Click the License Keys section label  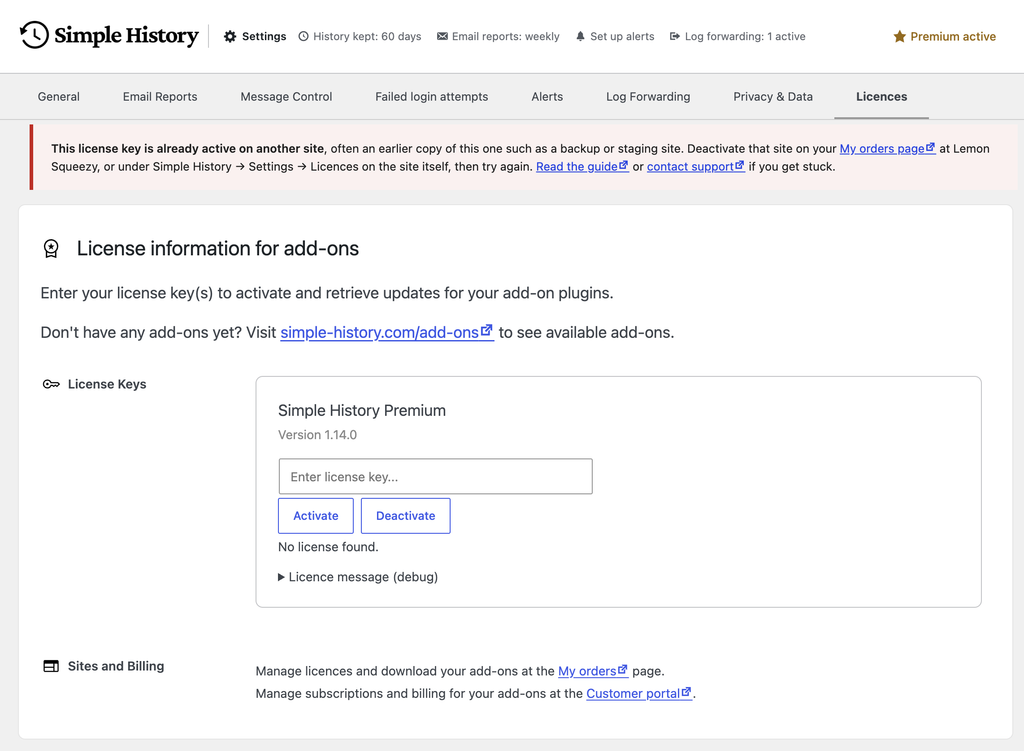(107, 384)
